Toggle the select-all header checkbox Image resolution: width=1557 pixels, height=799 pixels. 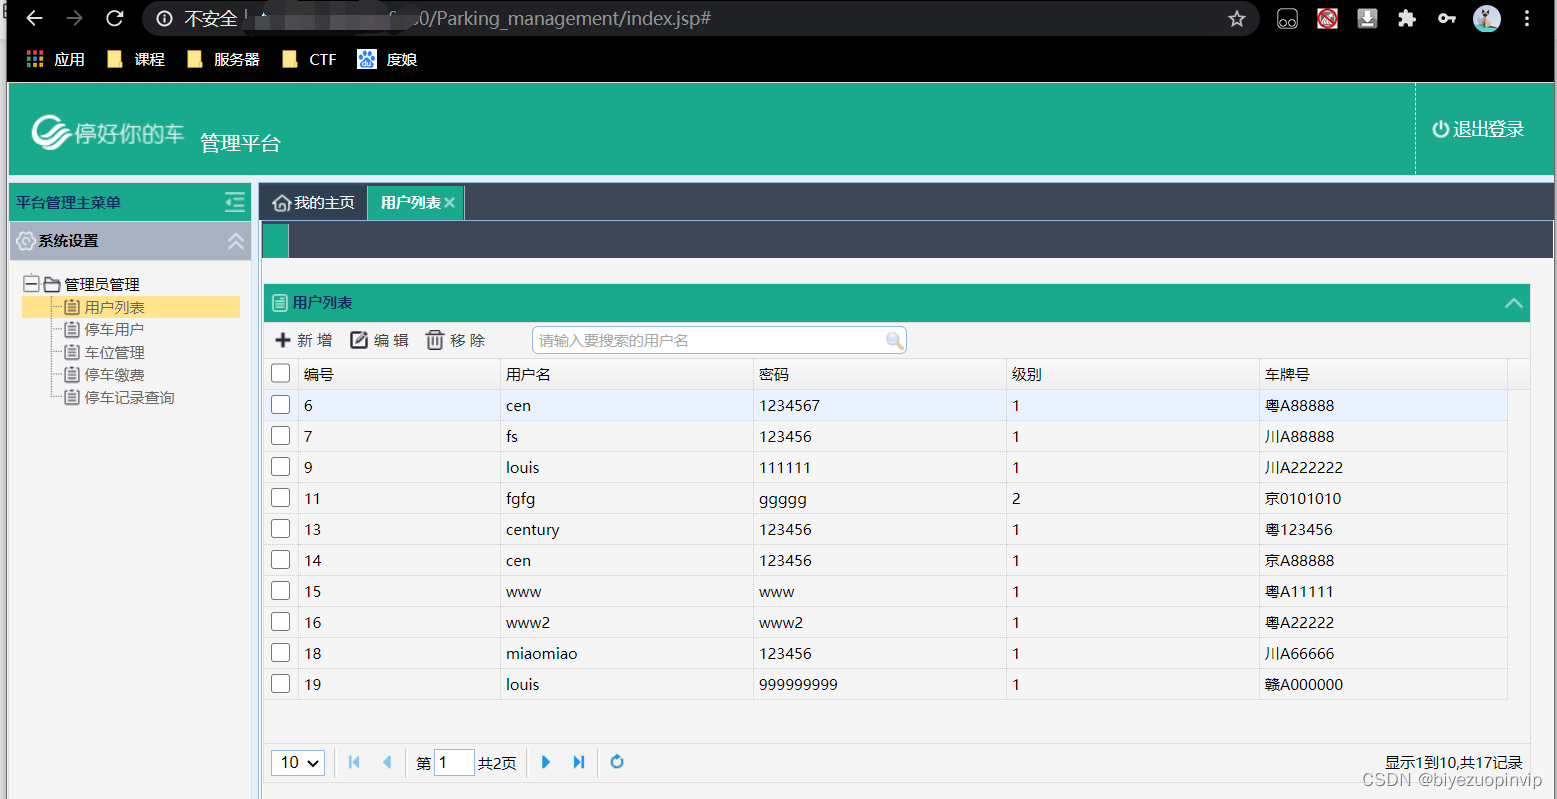coord(281,373)
